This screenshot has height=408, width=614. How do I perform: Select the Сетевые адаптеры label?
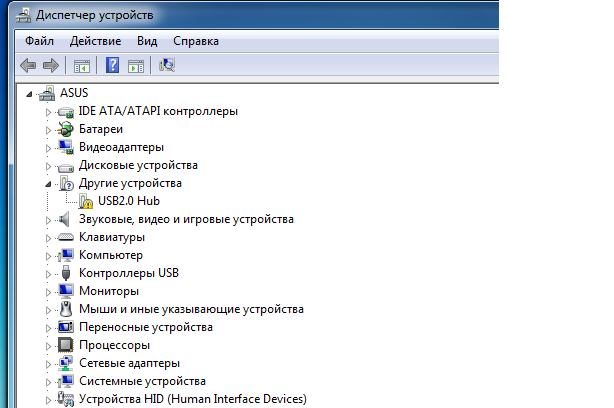point(129,363)
